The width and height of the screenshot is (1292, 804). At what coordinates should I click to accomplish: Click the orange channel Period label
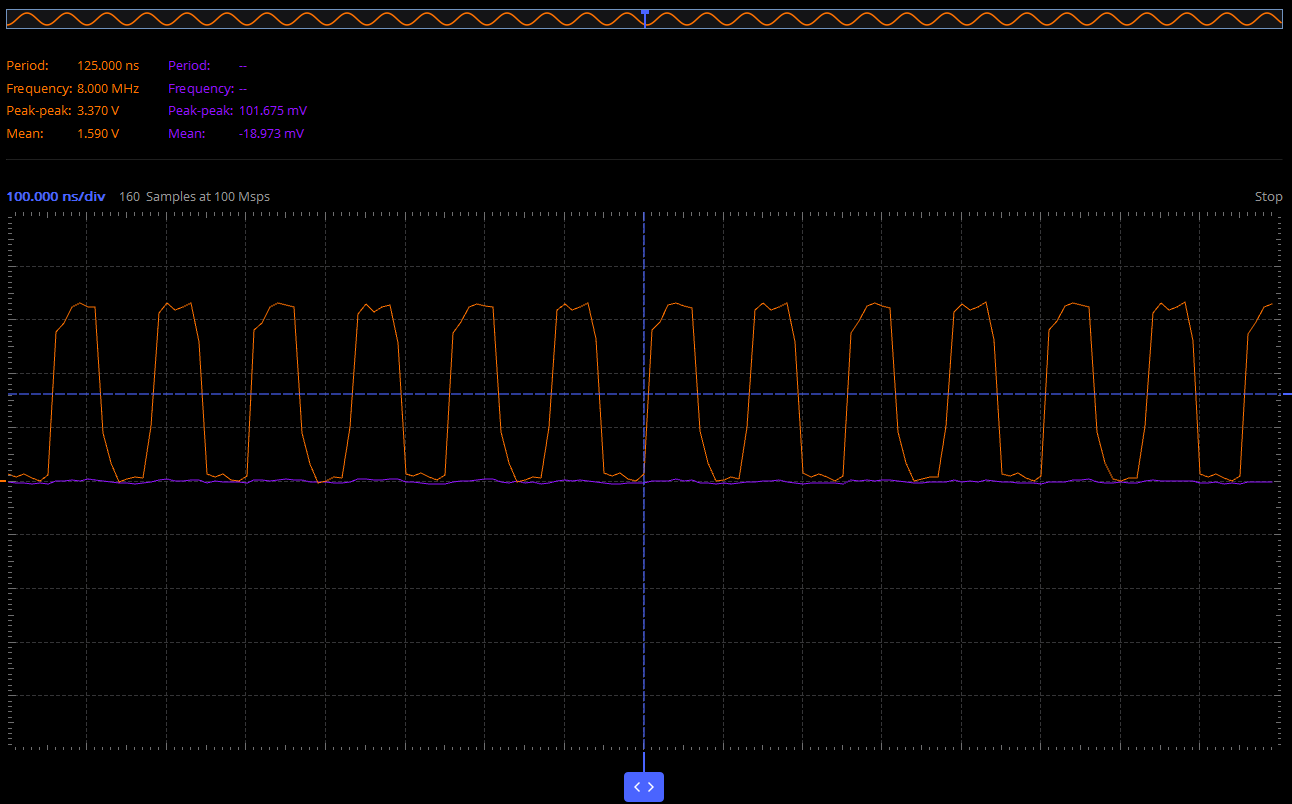pos(27,66)
